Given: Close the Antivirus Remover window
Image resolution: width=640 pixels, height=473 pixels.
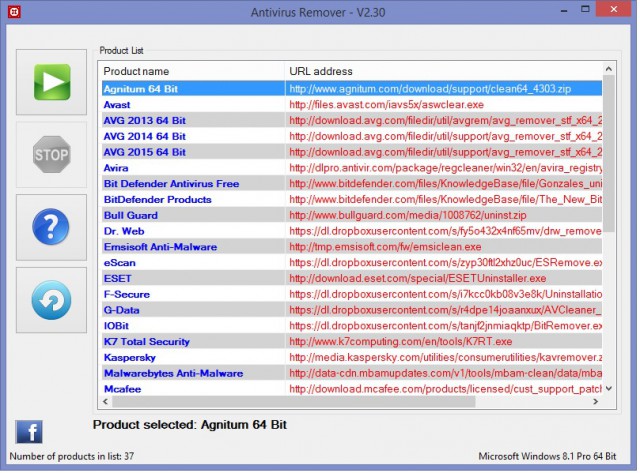Looking at the screenshot, I should click(613, 9).
